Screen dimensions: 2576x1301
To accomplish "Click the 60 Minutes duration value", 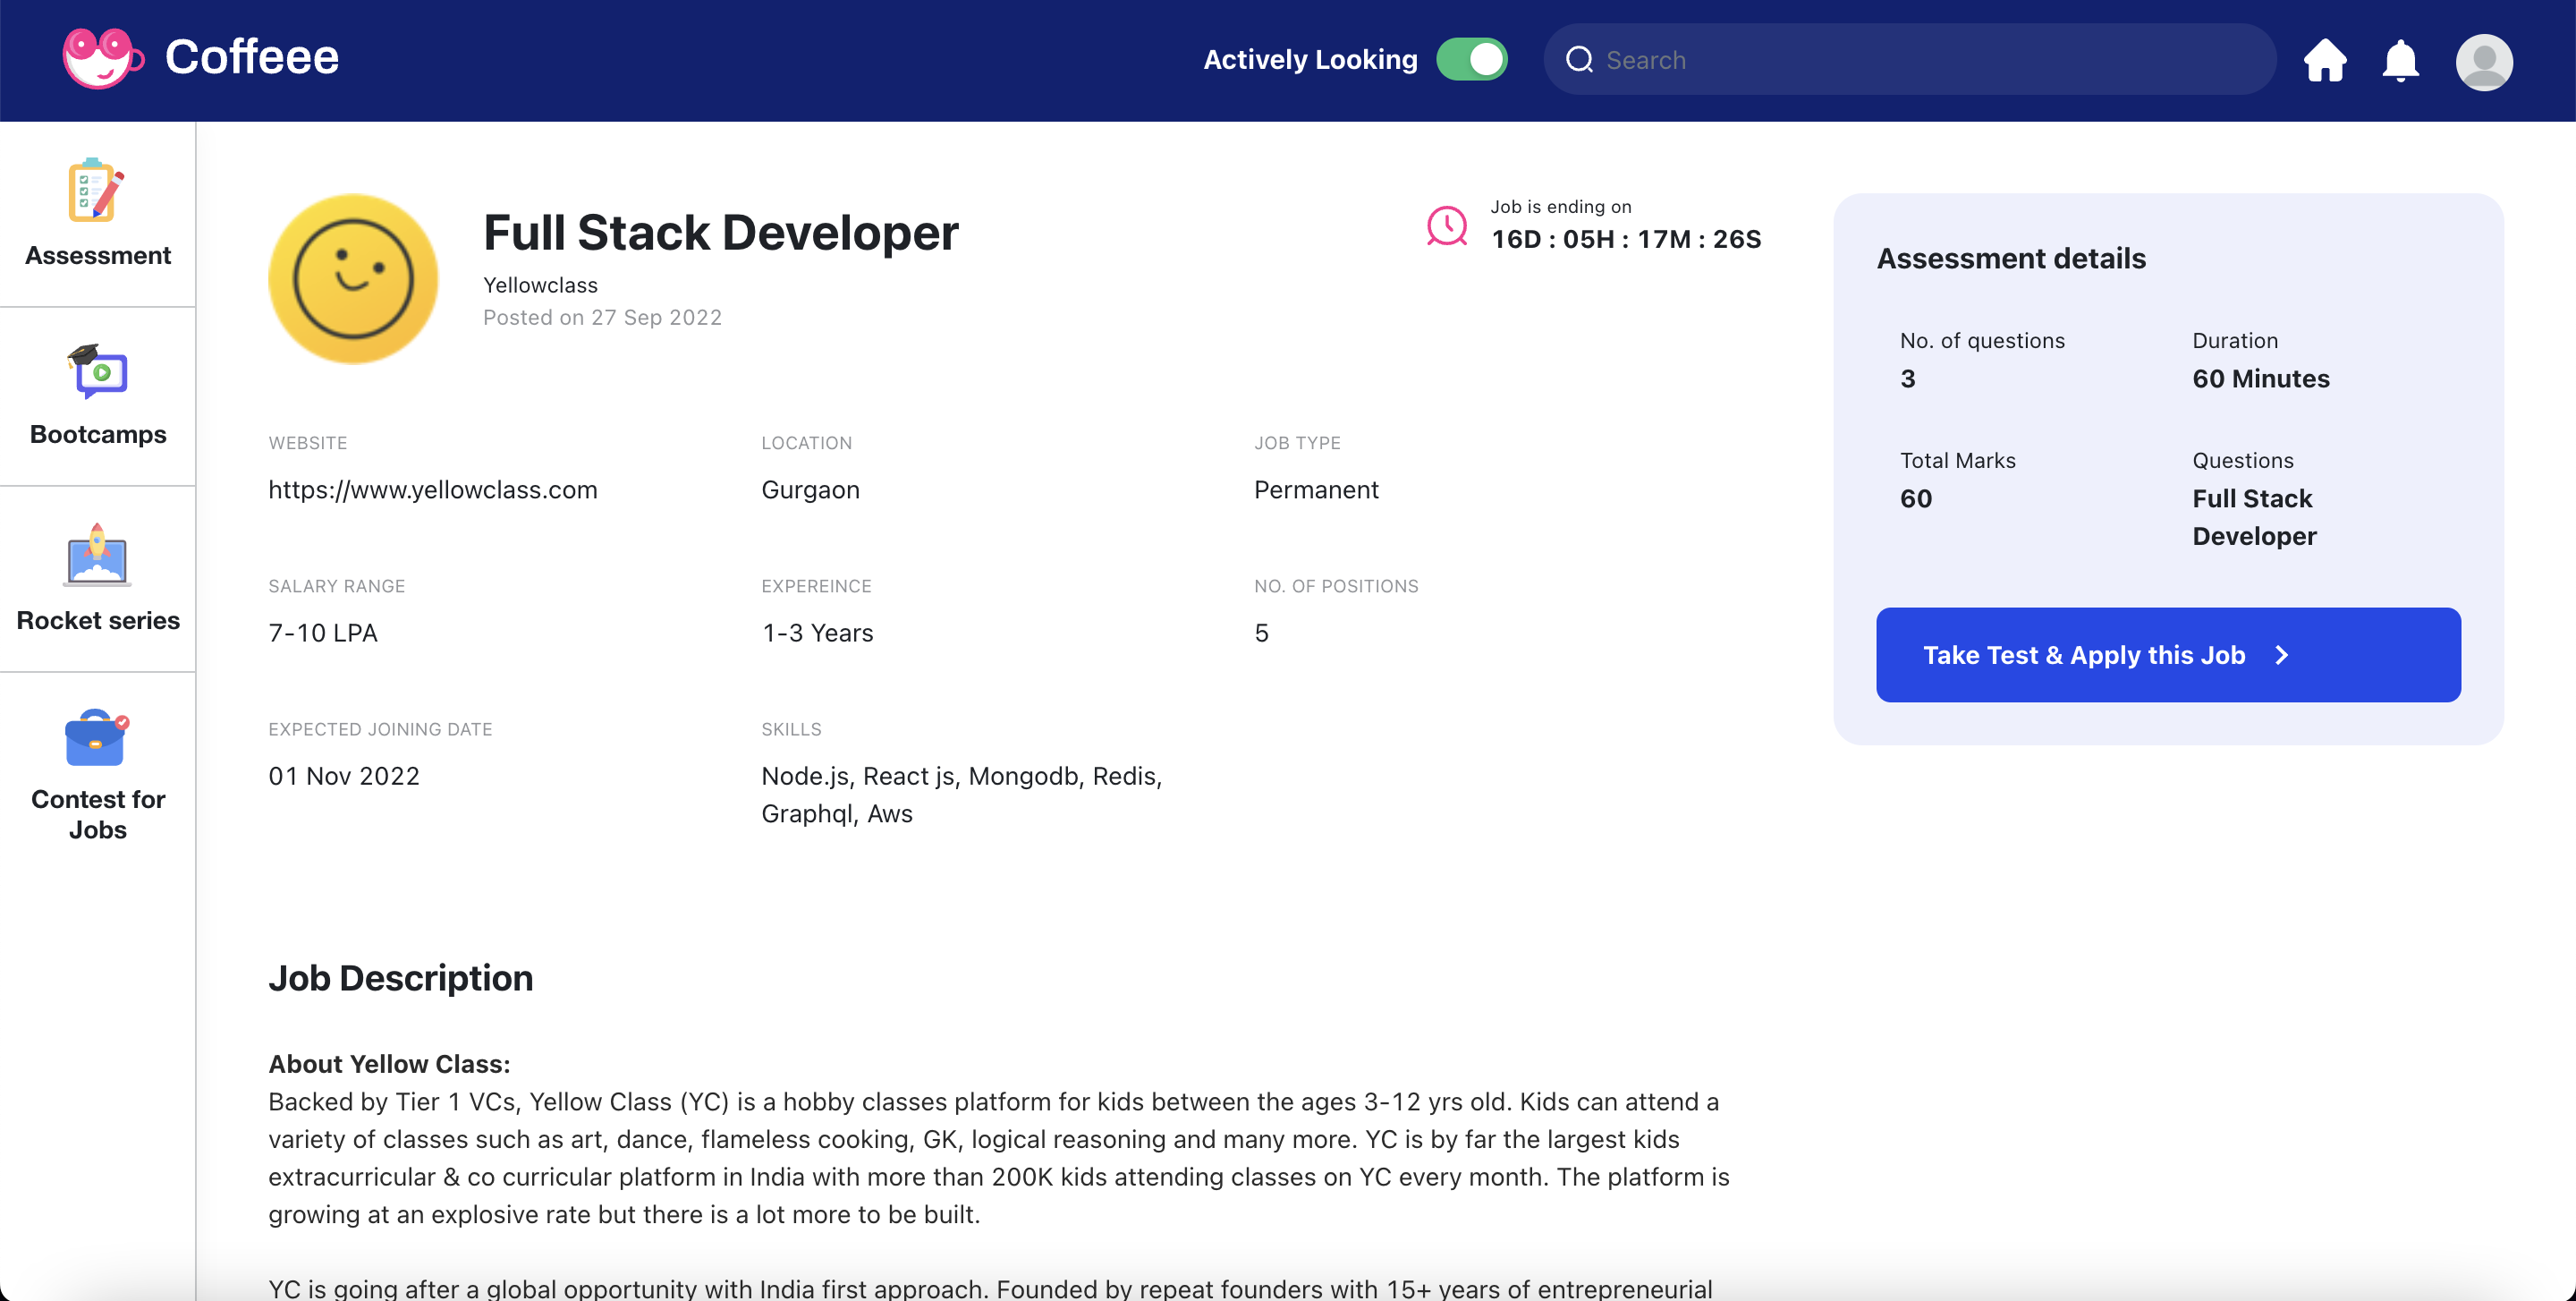I will (2261, 379).
